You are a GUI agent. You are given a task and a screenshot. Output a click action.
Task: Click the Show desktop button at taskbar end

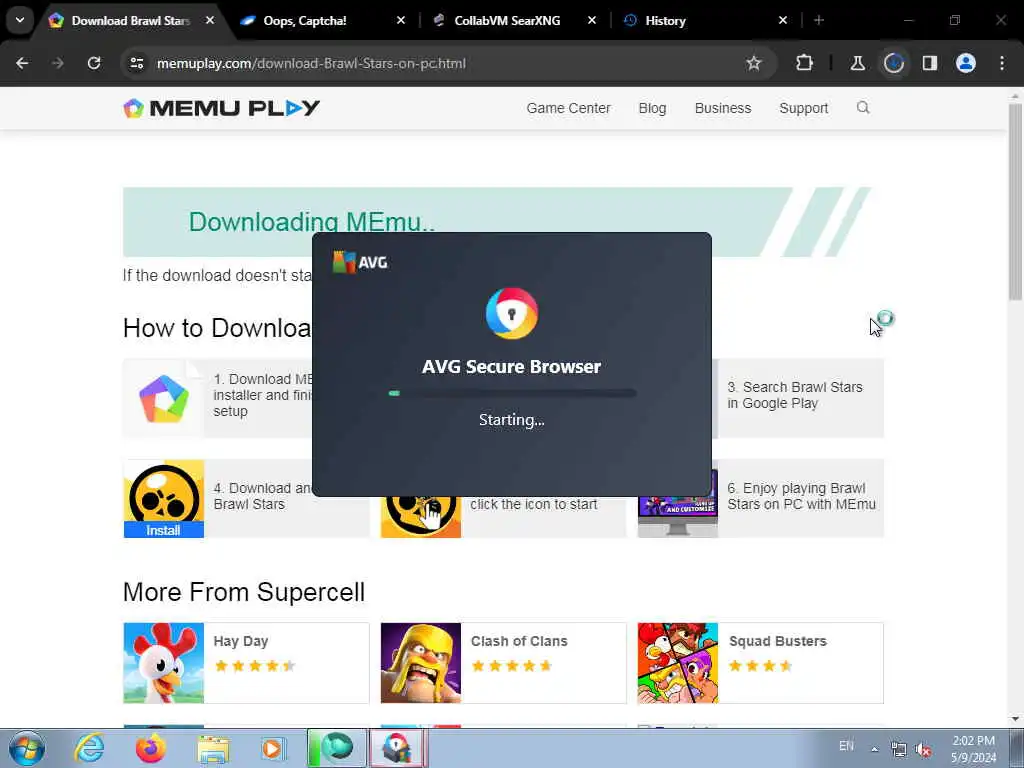pyautogui.click(x=1017, y=748)
